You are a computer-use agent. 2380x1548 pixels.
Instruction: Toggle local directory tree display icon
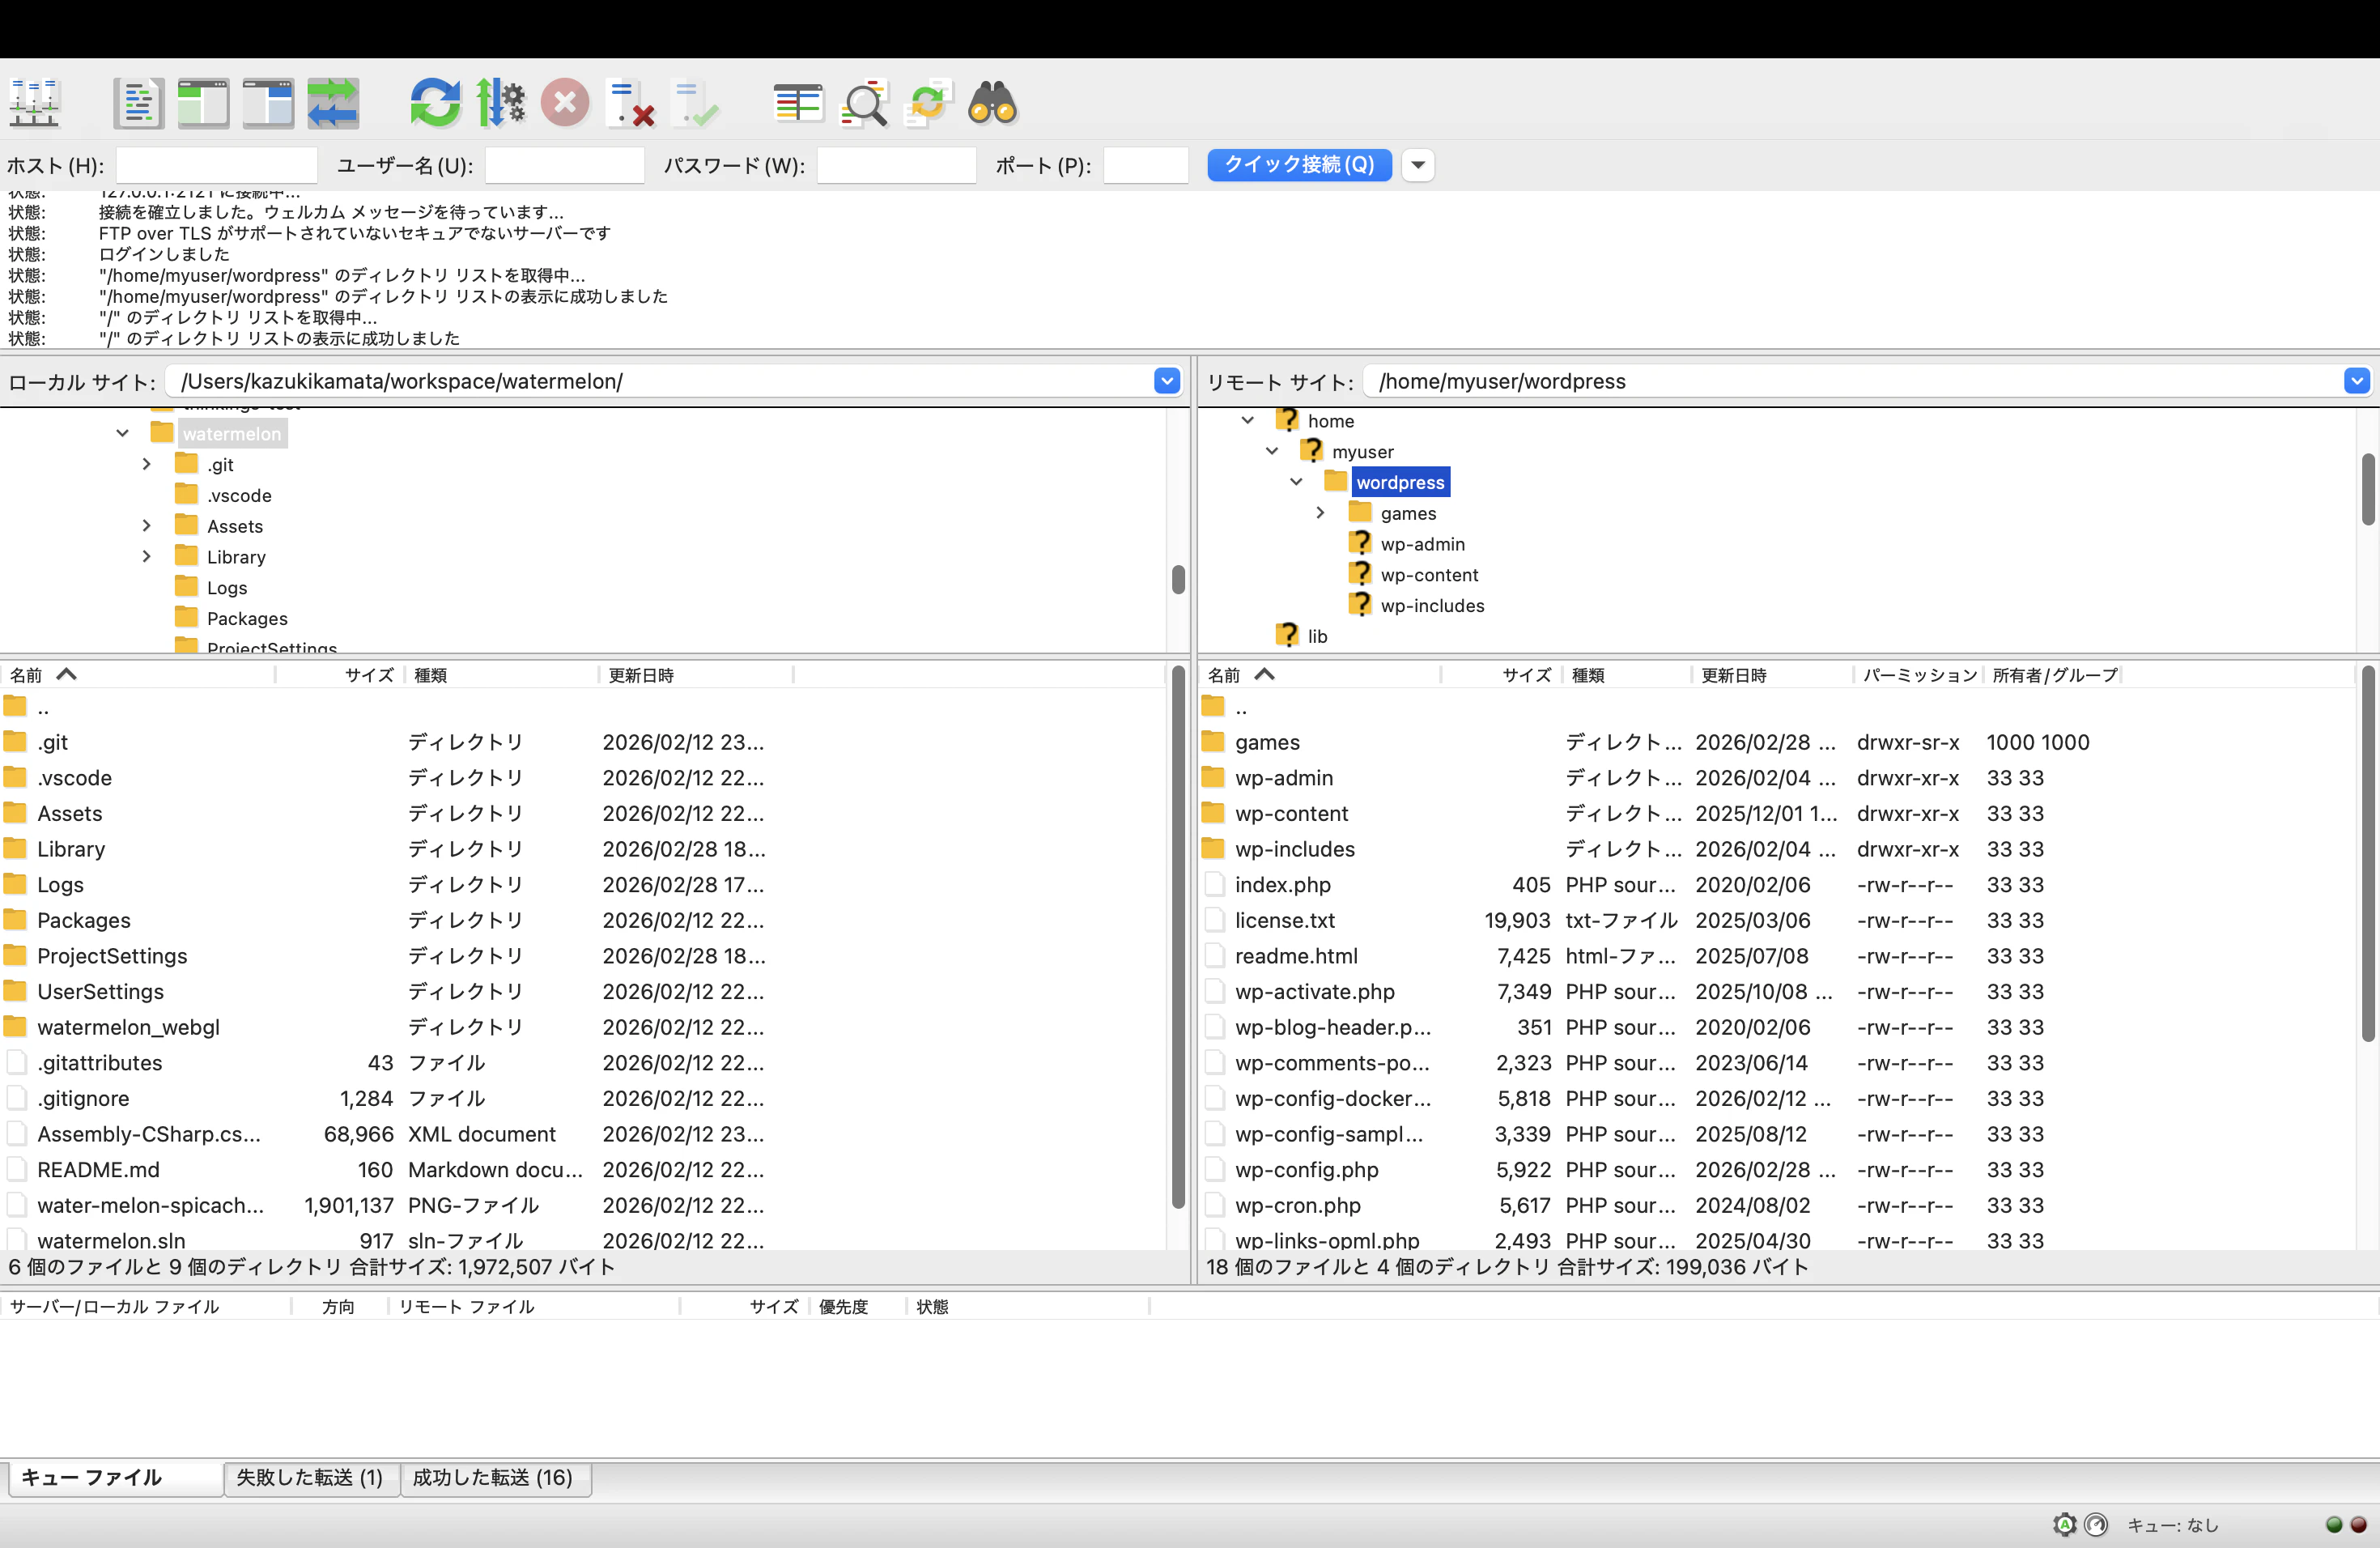click(203, 103)
